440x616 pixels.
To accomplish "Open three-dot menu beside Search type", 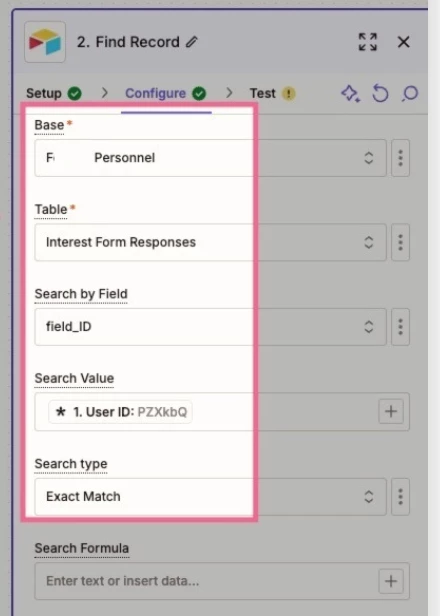I will point(400,497).
